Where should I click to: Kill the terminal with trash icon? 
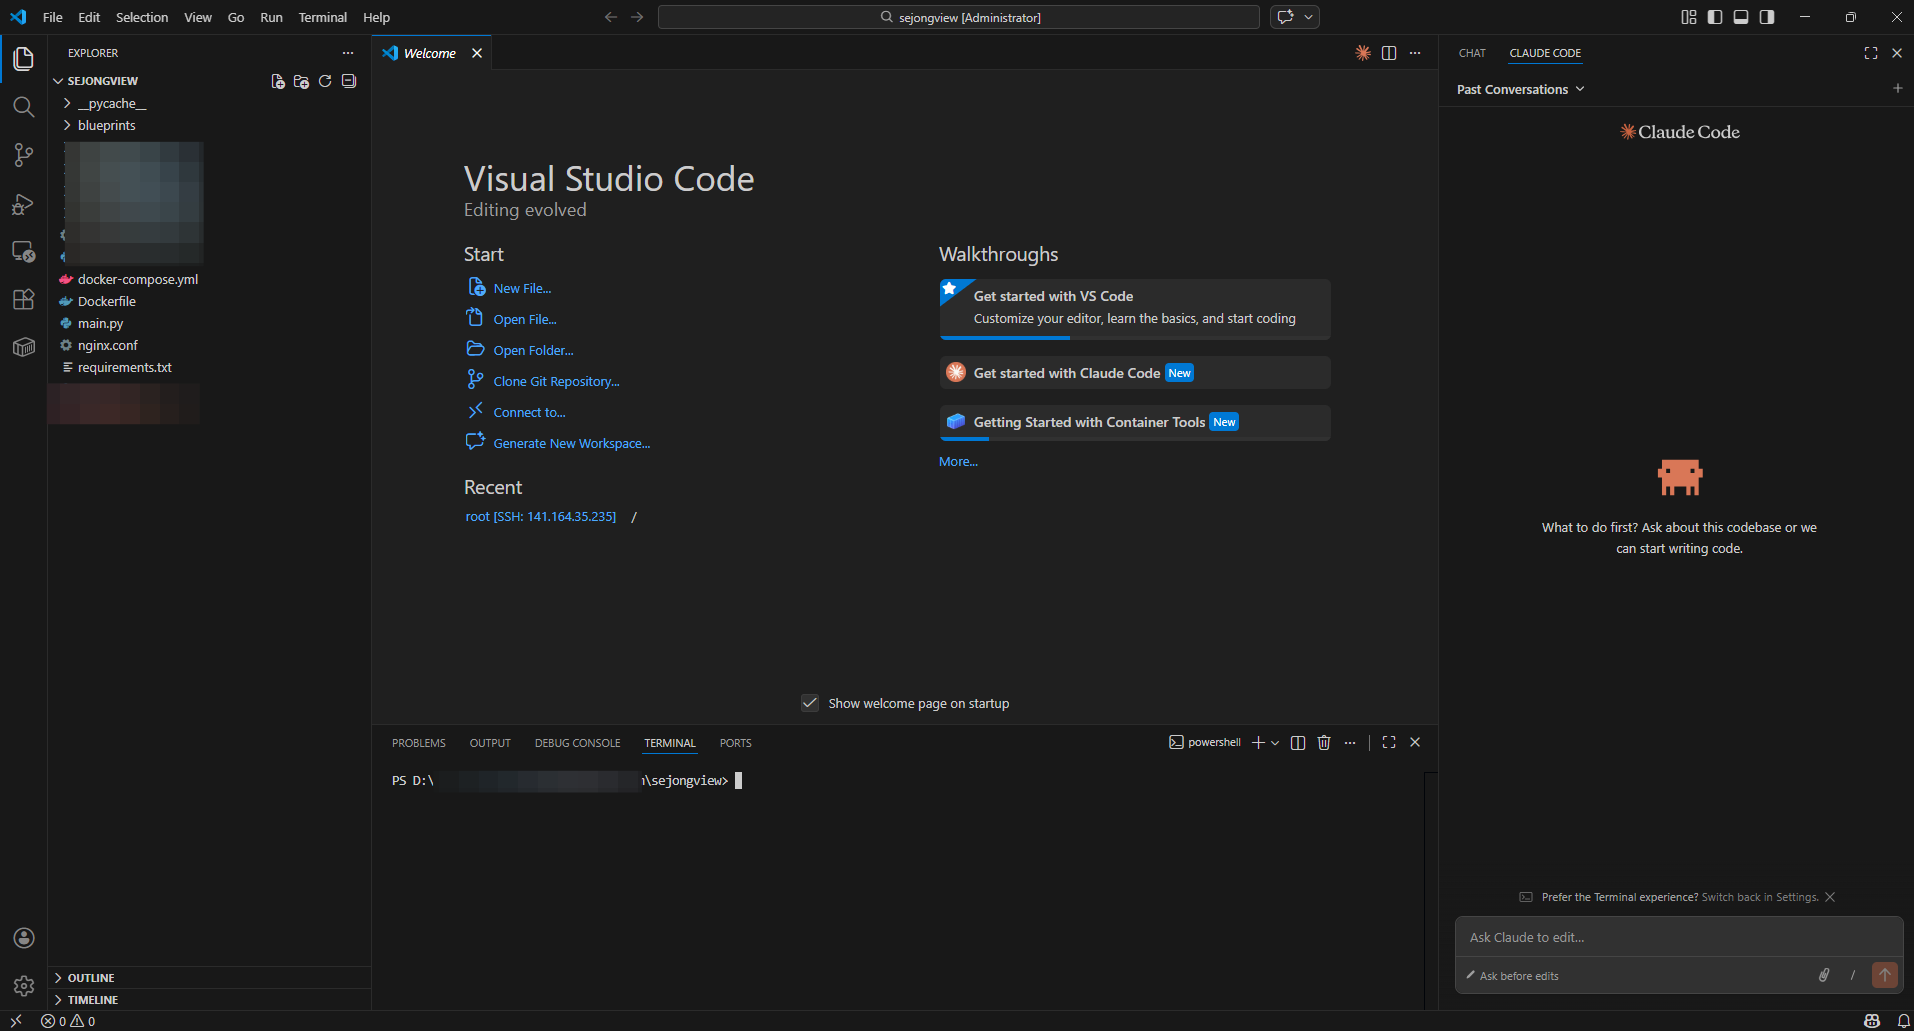pyautogui.click(x=1324, y=742)
